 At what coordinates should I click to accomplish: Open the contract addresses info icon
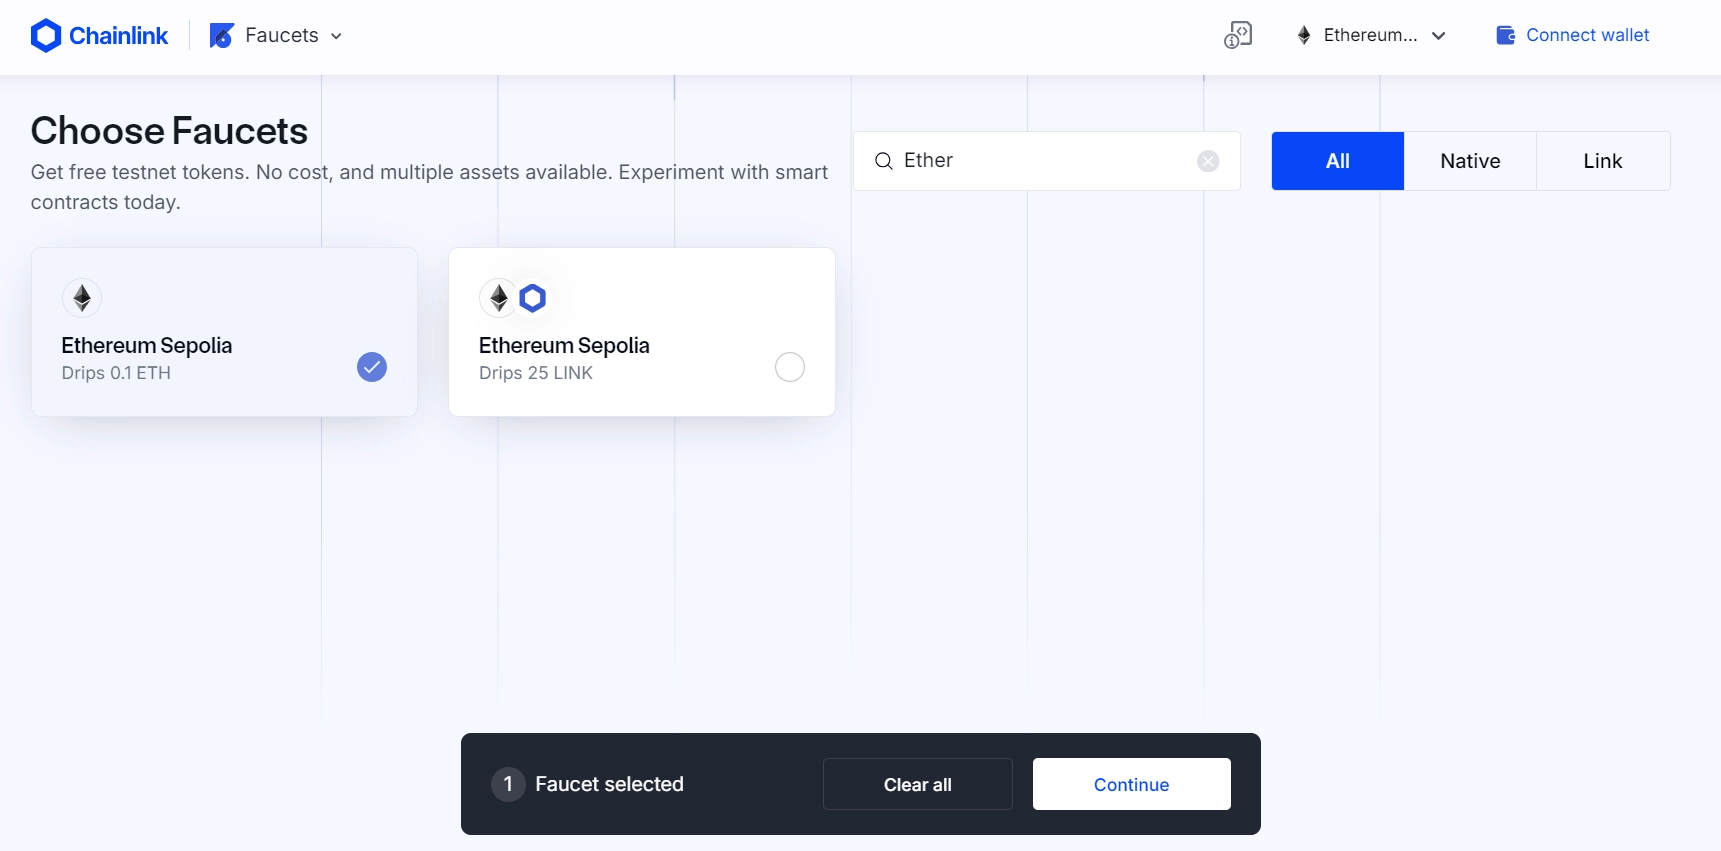1237,34
